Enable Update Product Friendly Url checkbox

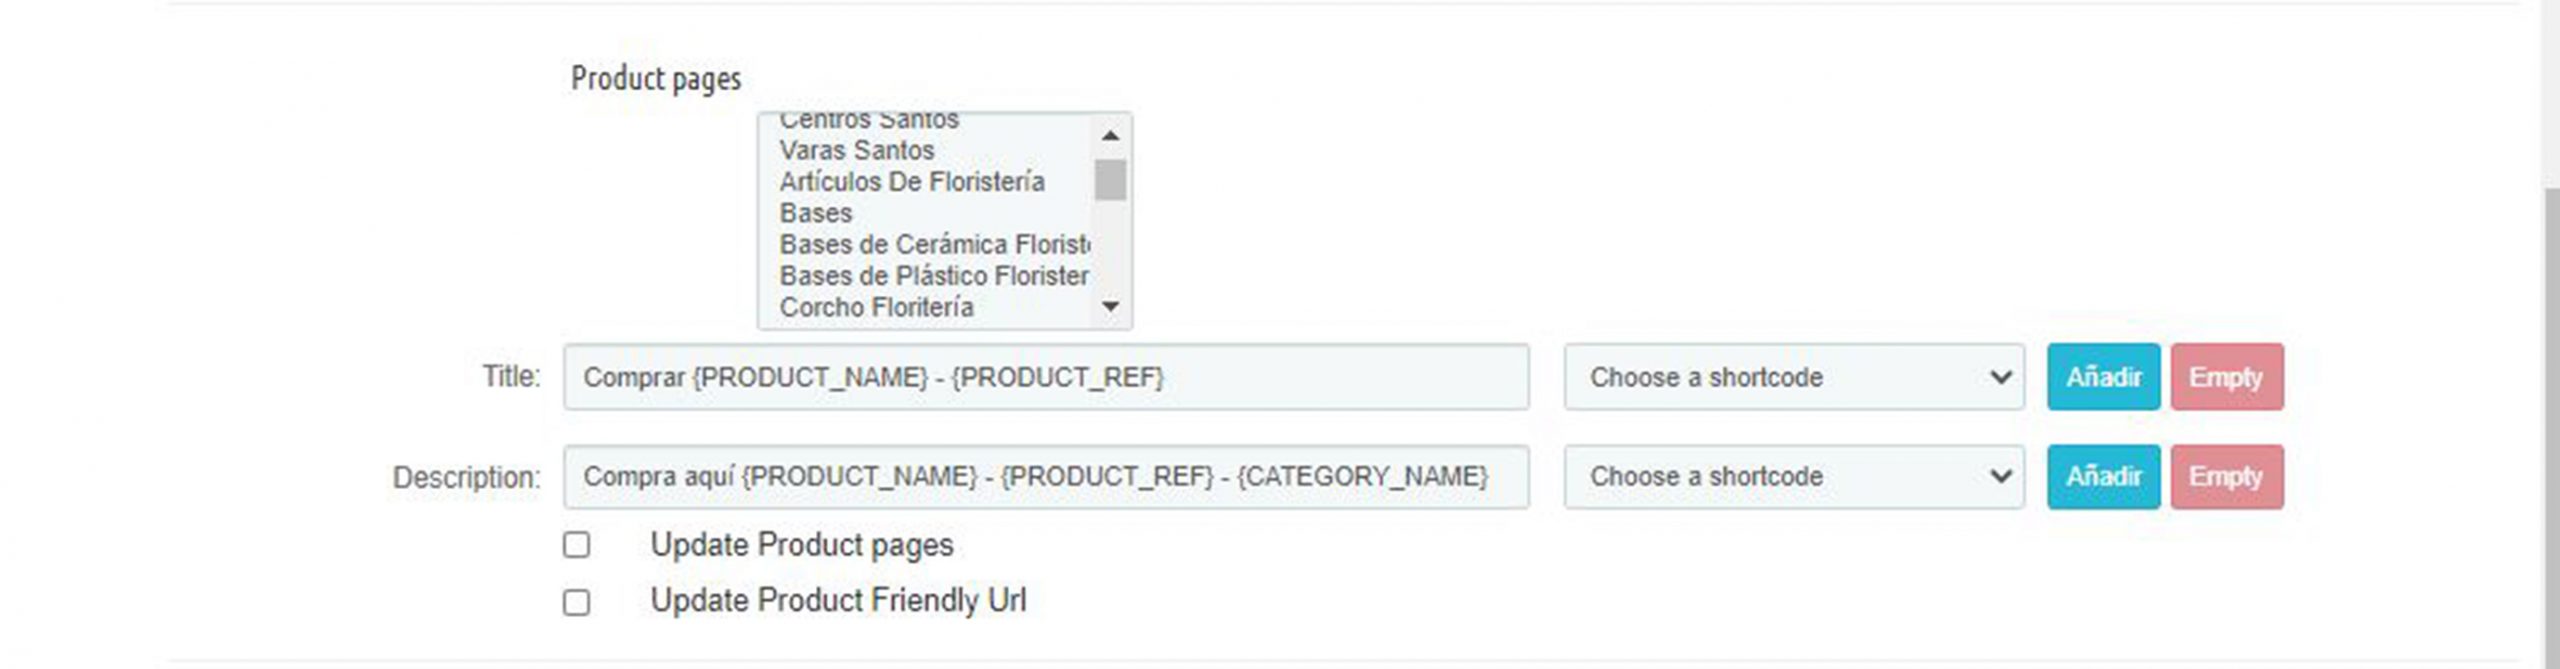[x=576, y=602]
